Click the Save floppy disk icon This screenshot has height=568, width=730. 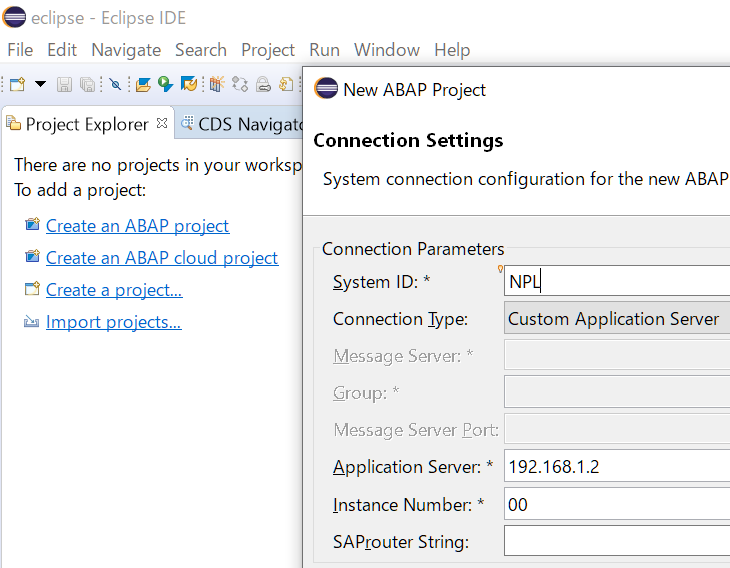pos(64,84)
